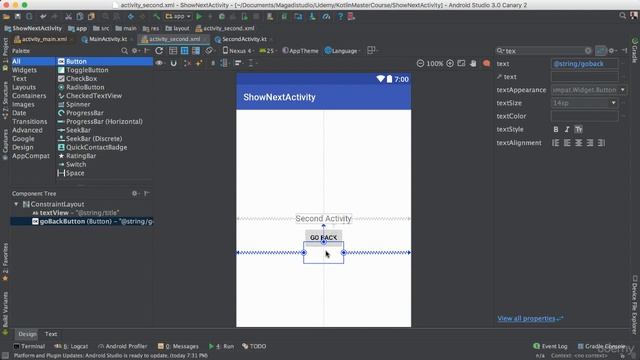Open the Nexus 4 device dropdown
Image resolution: width=640 pixels, height=360 pixels.
tap(238, 51)
